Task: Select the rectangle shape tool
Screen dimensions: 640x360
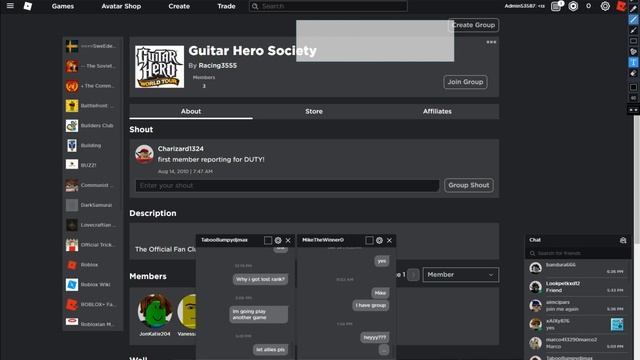Action: point(633,41)
